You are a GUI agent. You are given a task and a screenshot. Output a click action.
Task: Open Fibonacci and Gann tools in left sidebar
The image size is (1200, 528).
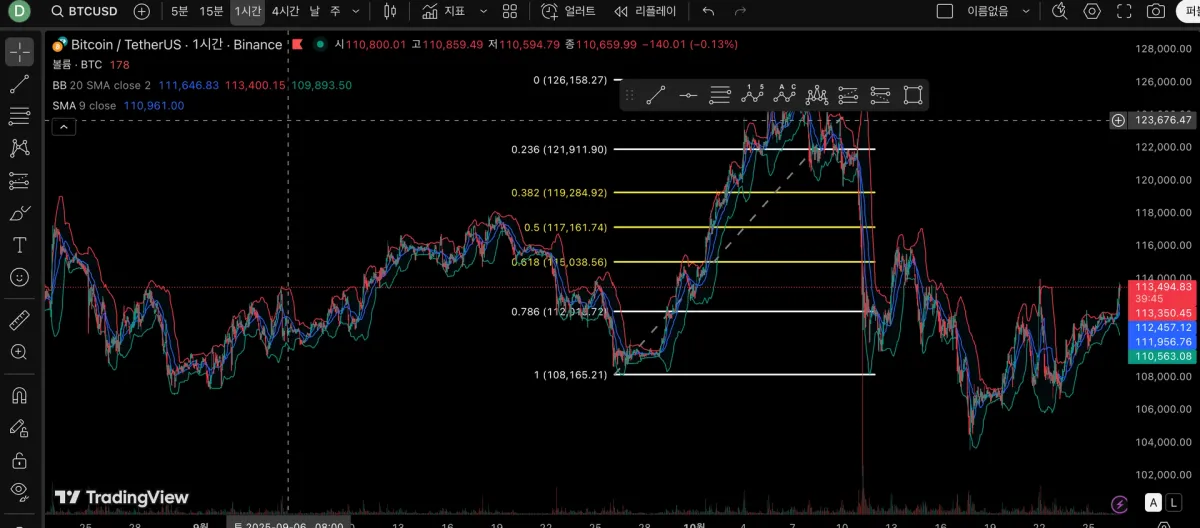(x=19, y=117)
